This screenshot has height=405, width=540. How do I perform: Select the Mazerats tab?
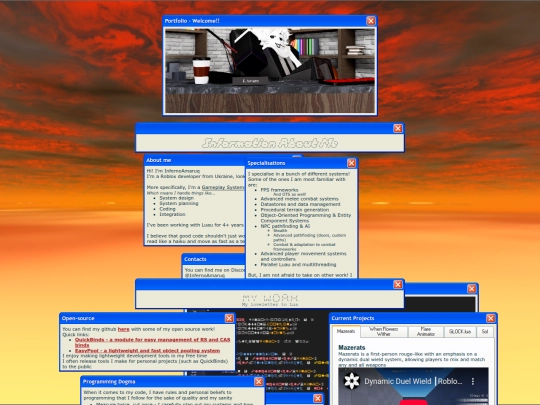pyautogui.click(x=346, y=331)
